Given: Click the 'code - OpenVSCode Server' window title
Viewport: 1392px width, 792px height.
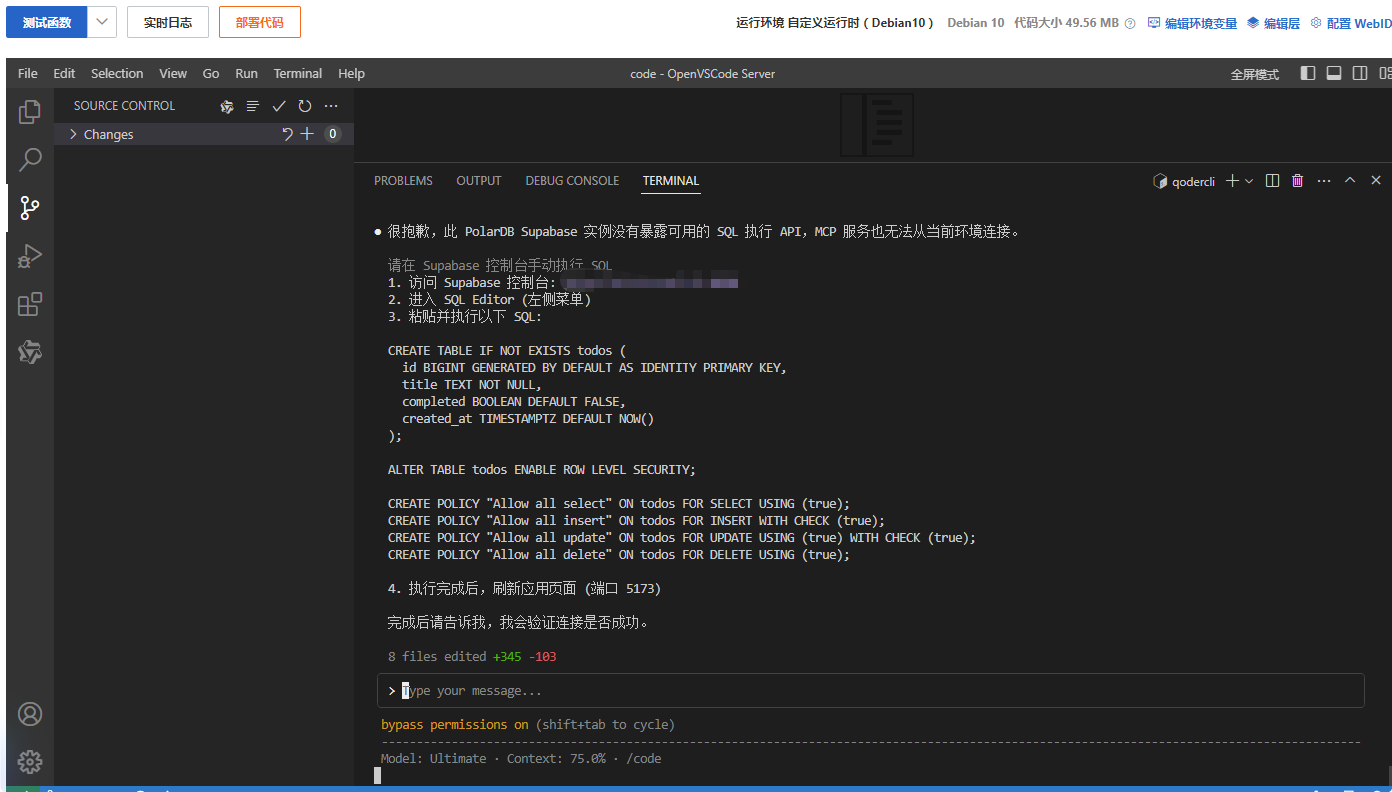Looking at the screenshot, I should tap(702, 74).
